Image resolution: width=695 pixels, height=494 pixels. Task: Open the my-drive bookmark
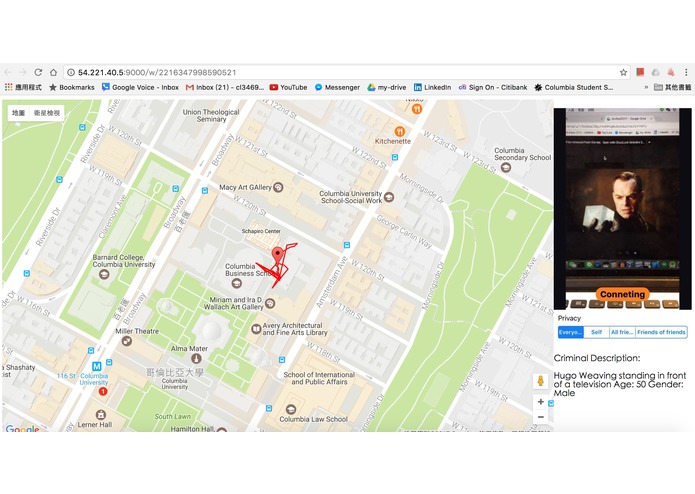click(x=387, y=87)
